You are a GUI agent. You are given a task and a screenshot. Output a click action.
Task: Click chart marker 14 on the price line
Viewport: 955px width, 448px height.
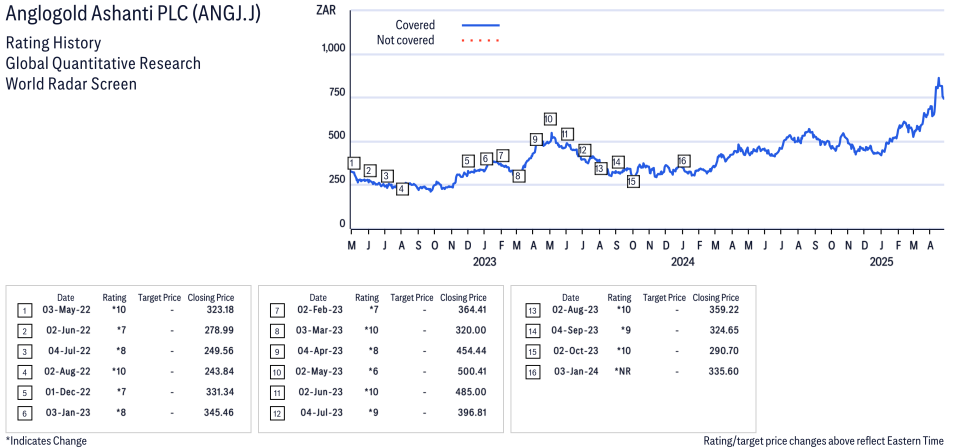click(x=618, y=162)
